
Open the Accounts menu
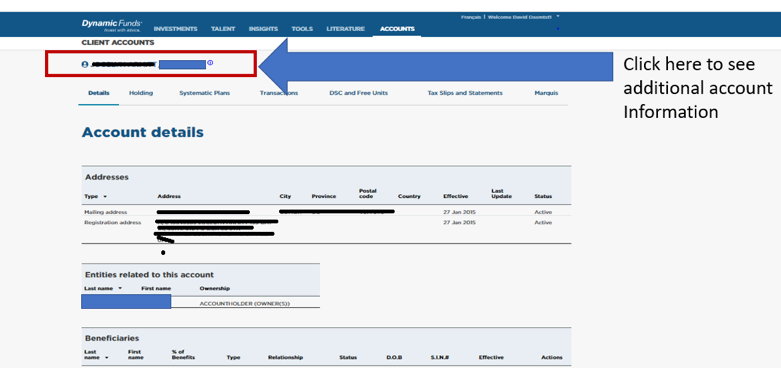click(397, 29)
